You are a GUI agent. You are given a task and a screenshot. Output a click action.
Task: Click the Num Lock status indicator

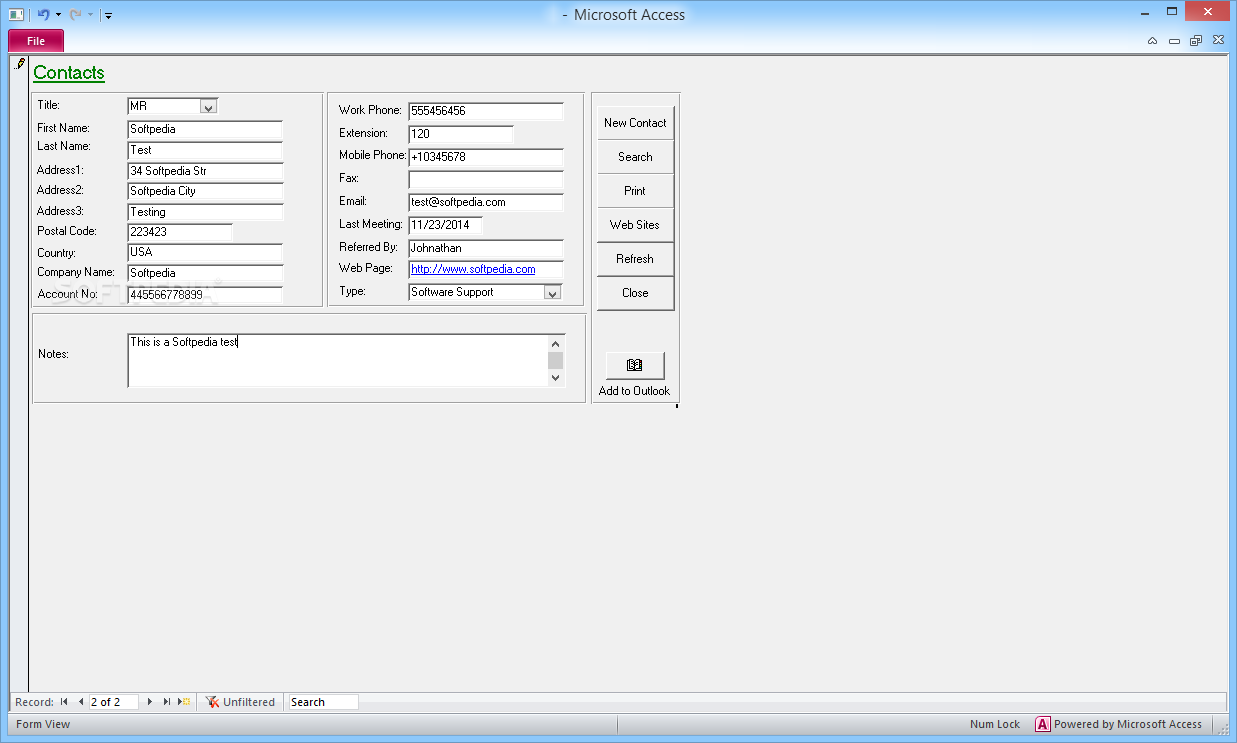point(995,724)
